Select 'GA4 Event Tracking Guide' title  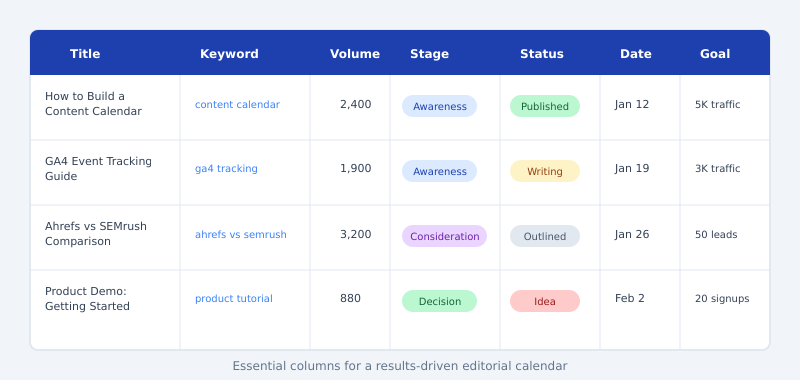98,169
